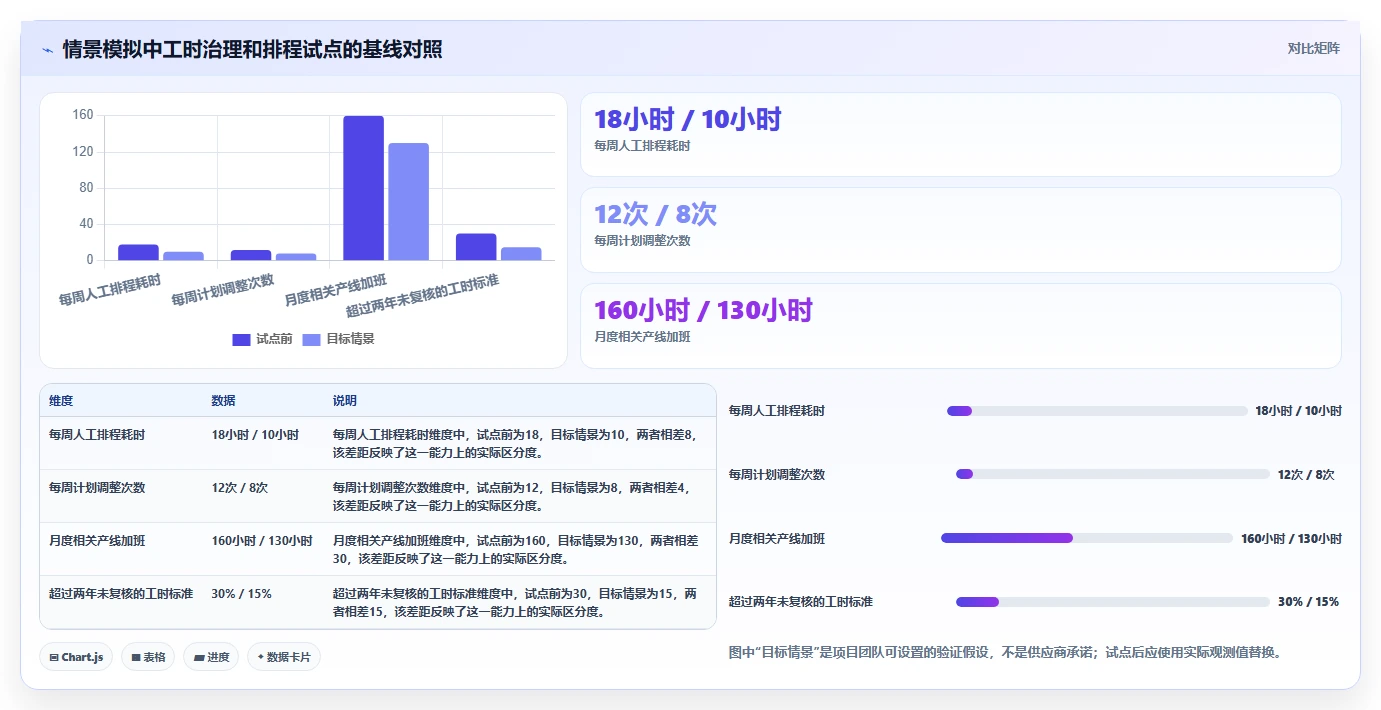Click table data cell 18小时 / 10小时
The width and height of the screenshot is (1381, 710).
pyautogui.click(x=255, y=435)
